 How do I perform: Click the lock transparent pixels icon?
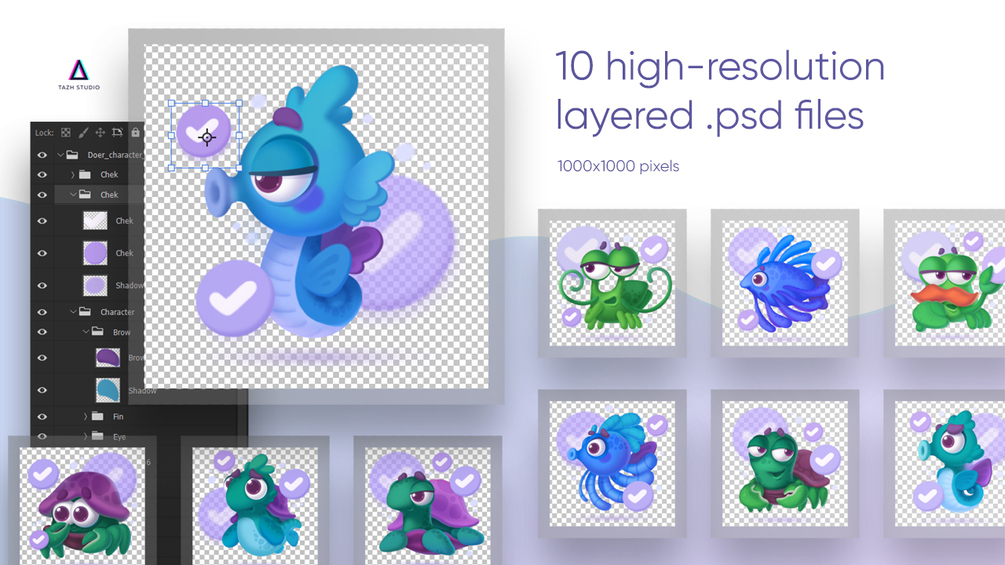[x=65, y=133]
